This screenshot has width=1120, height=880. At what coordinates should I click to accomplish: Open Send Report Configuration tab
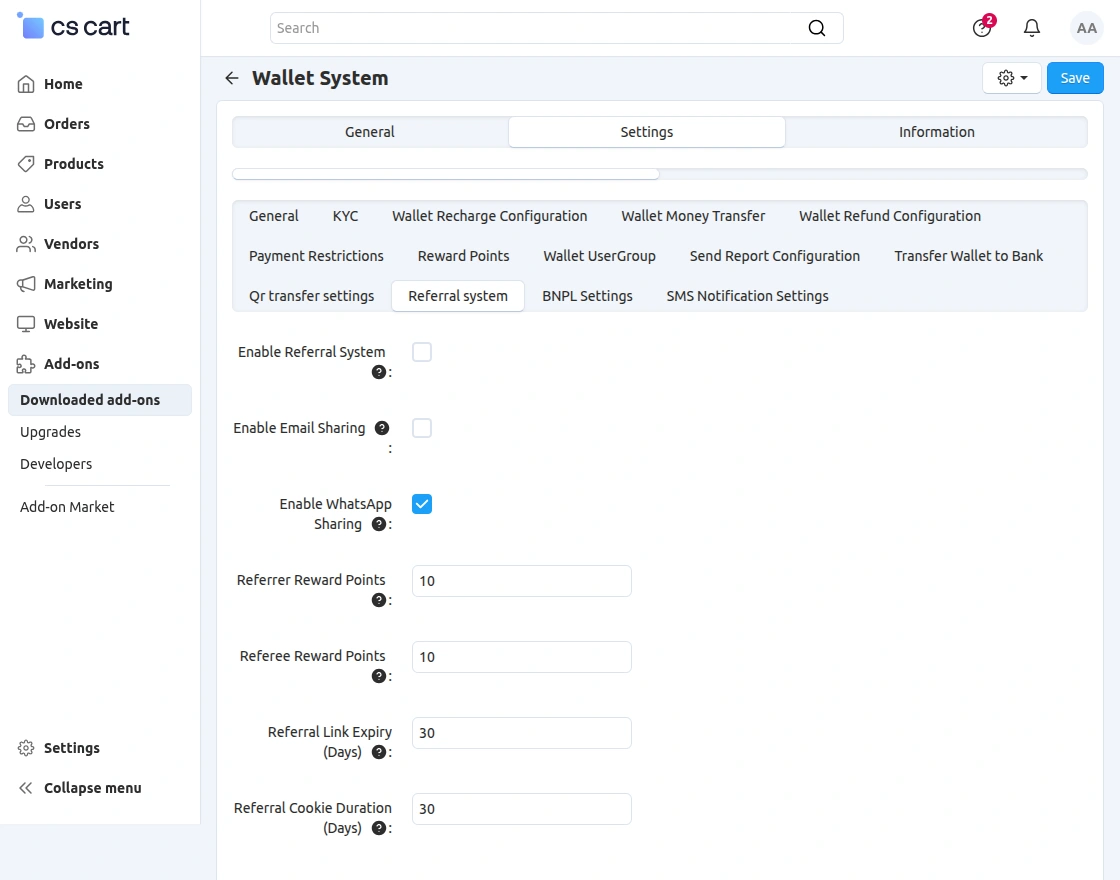[775, 256]
